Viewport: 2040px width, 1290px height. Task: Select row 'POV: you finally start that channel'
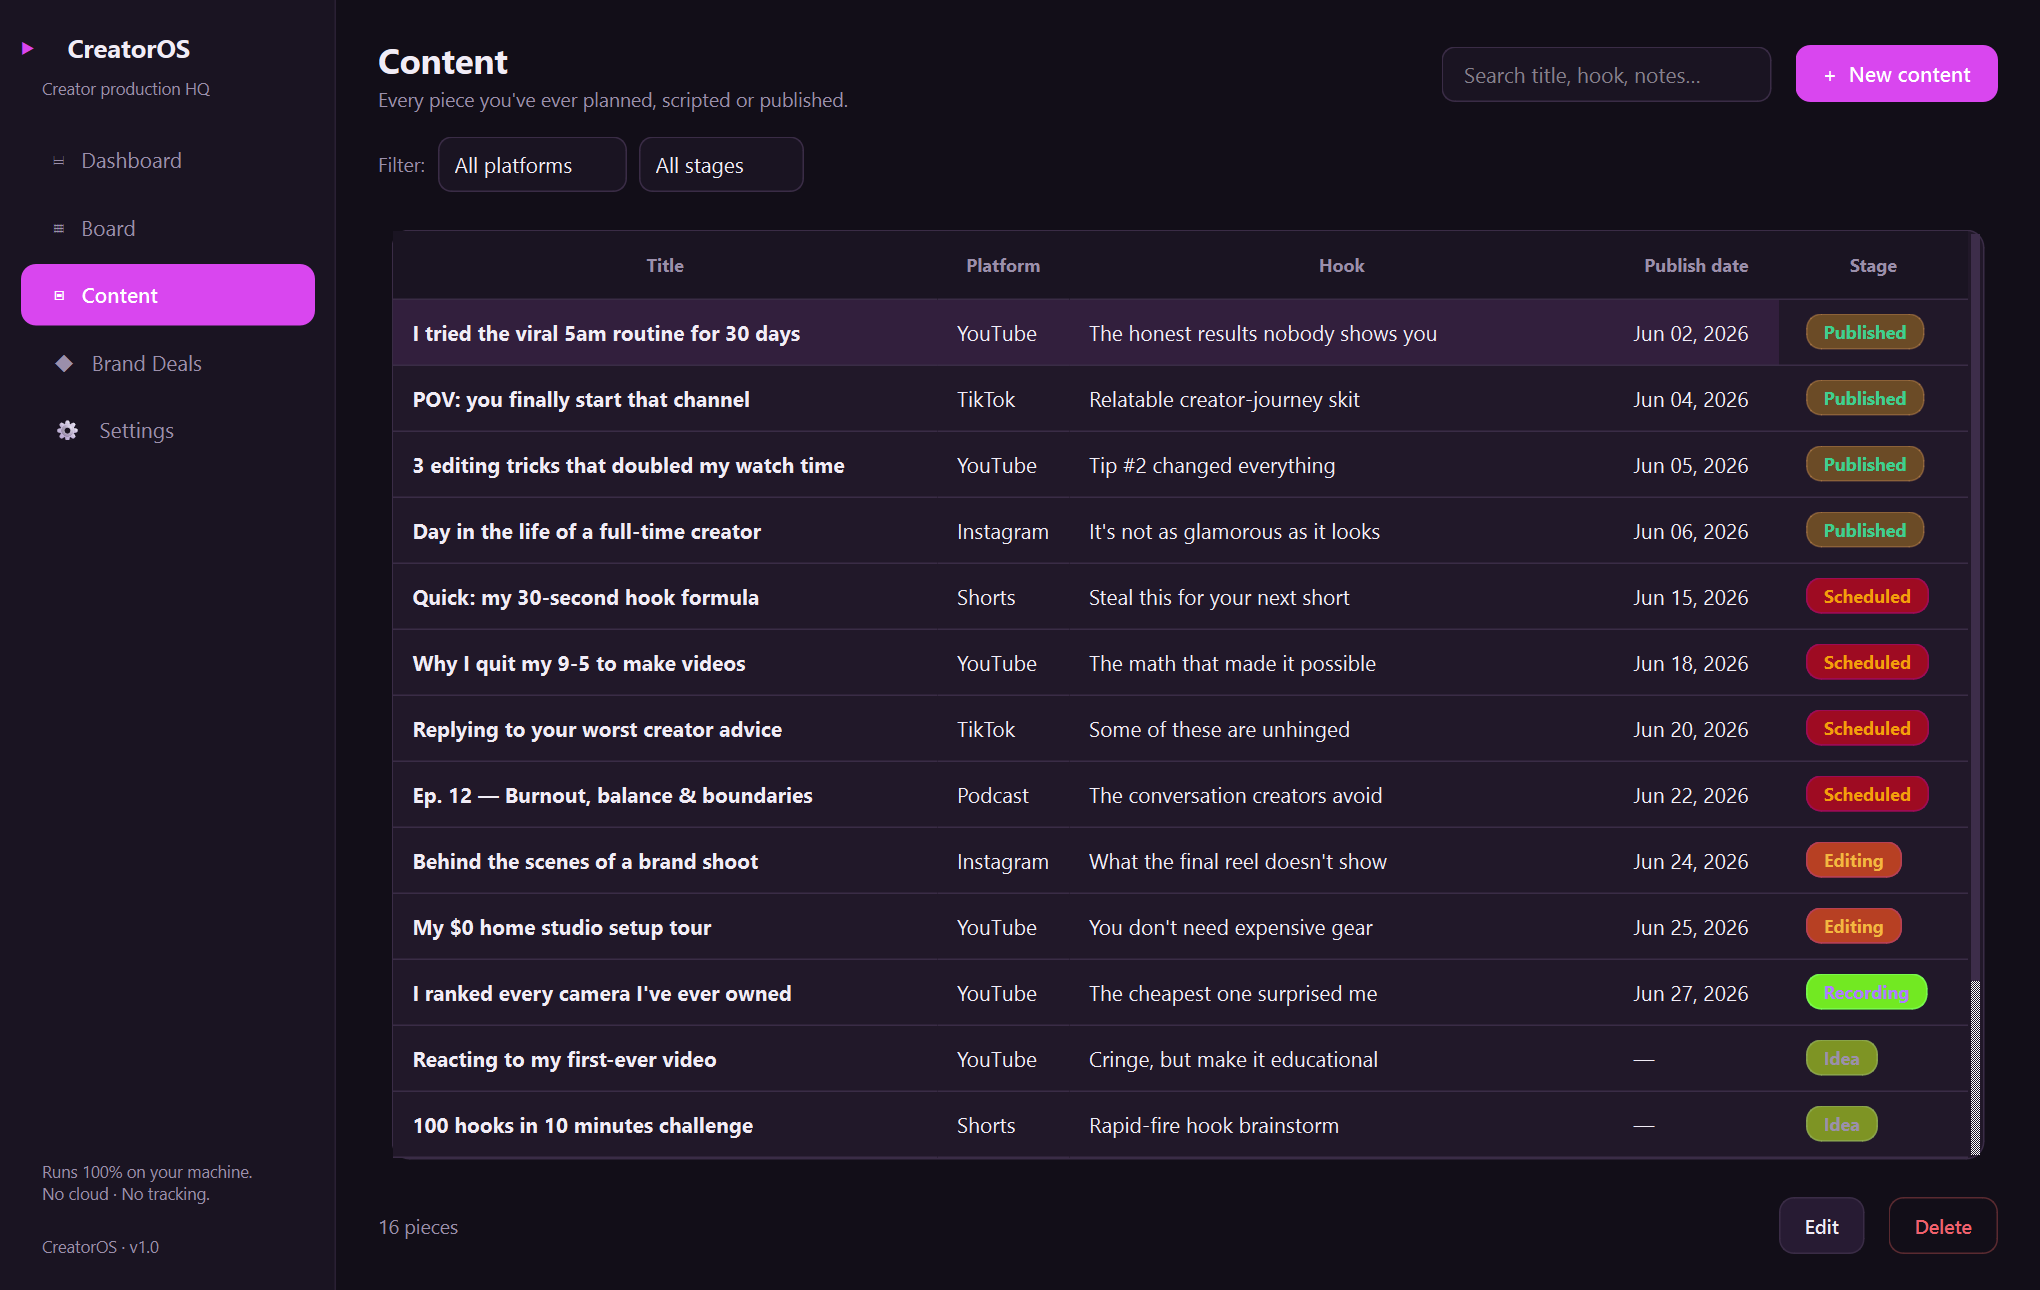(1180, 399)
